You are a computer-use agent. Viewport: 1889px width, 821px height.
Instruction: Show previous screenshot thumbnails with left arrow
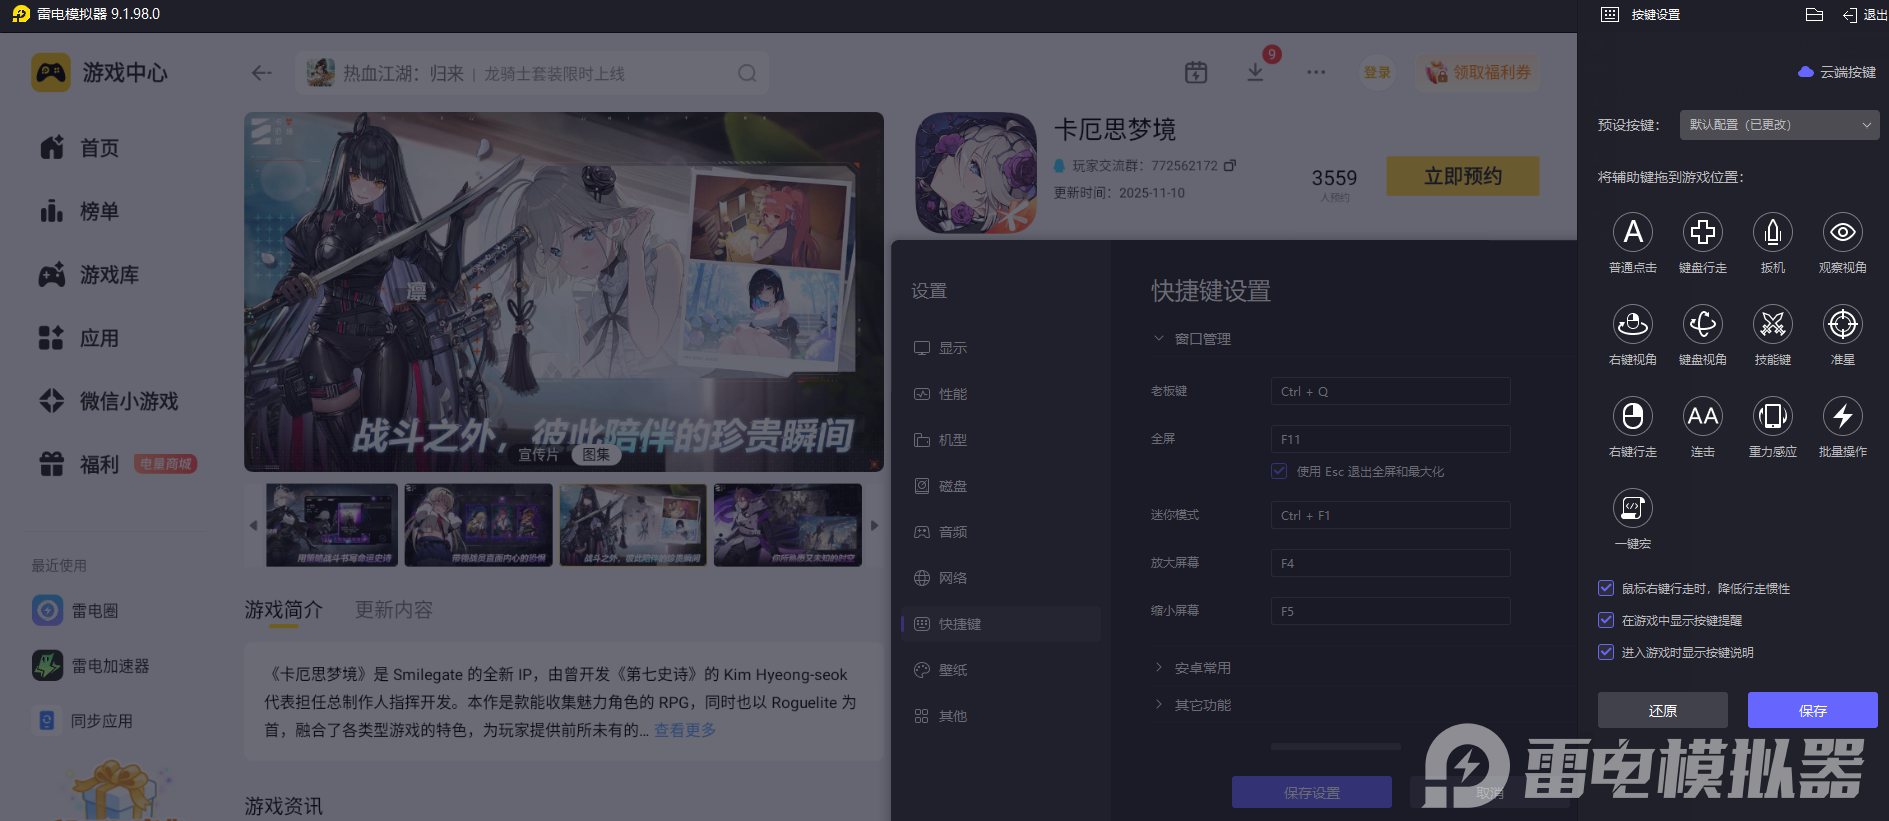click(x=253, y=525)
